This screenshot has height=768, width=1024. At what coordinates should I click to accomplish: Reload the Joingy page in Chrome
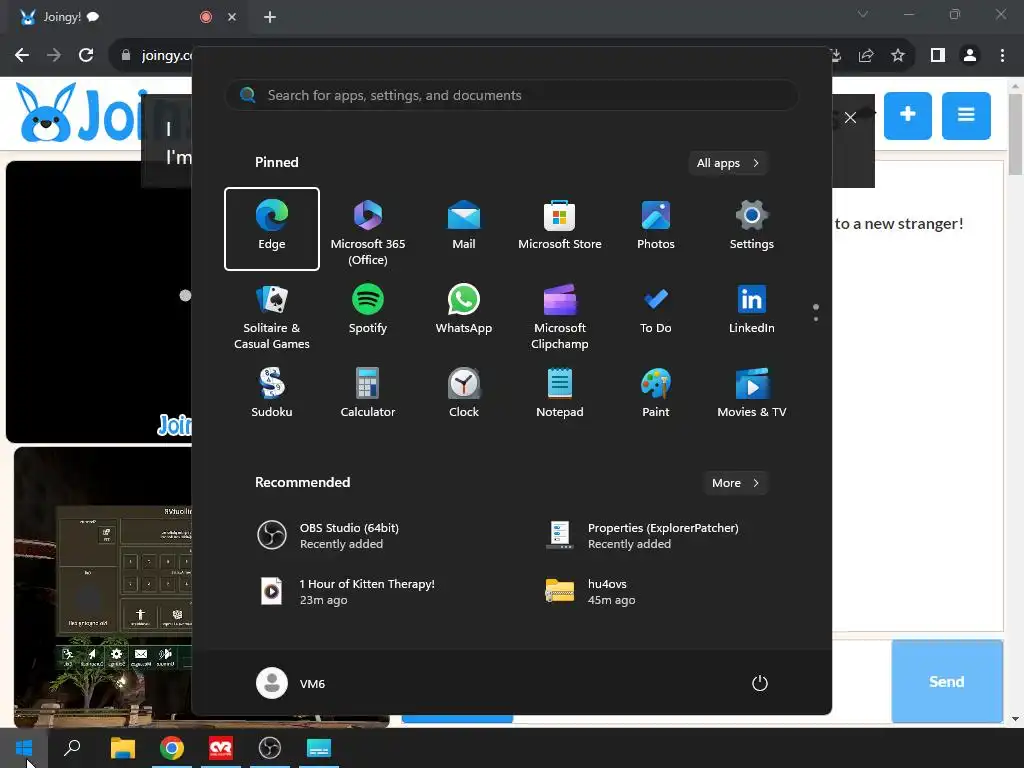(86, 56)
